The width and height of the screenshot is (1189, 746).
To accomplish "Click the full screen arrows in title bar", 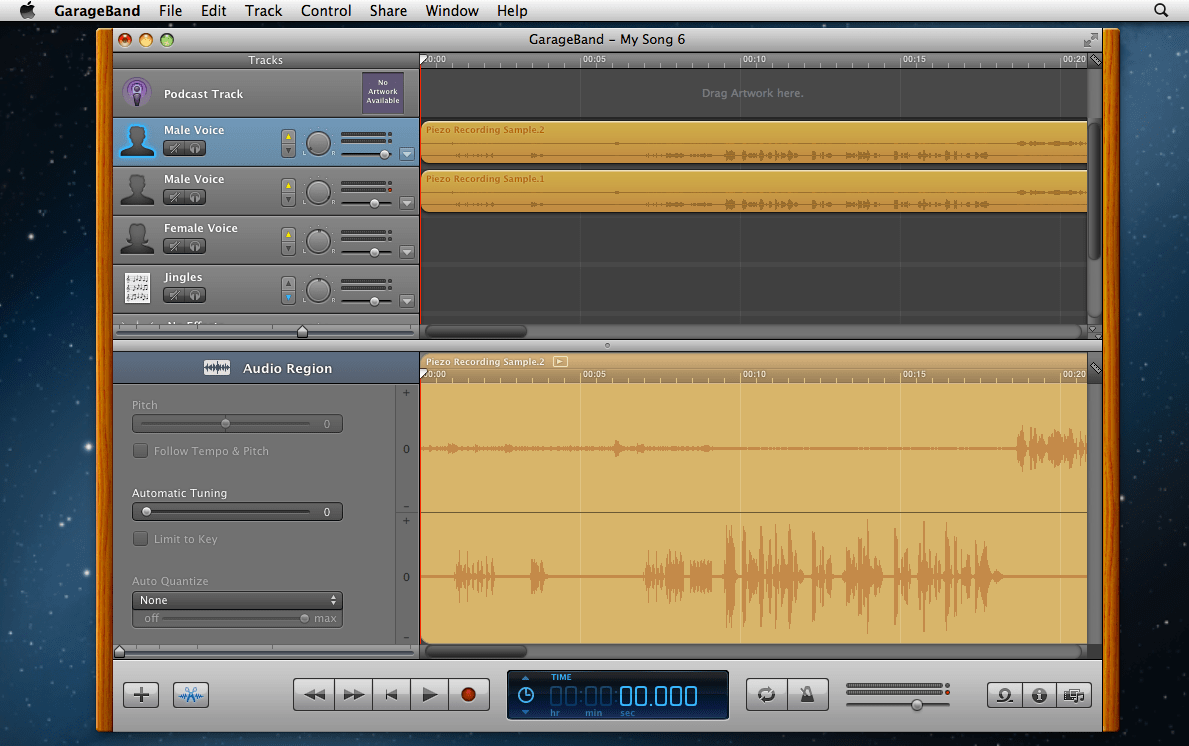I will click(x=1090, y=39).
